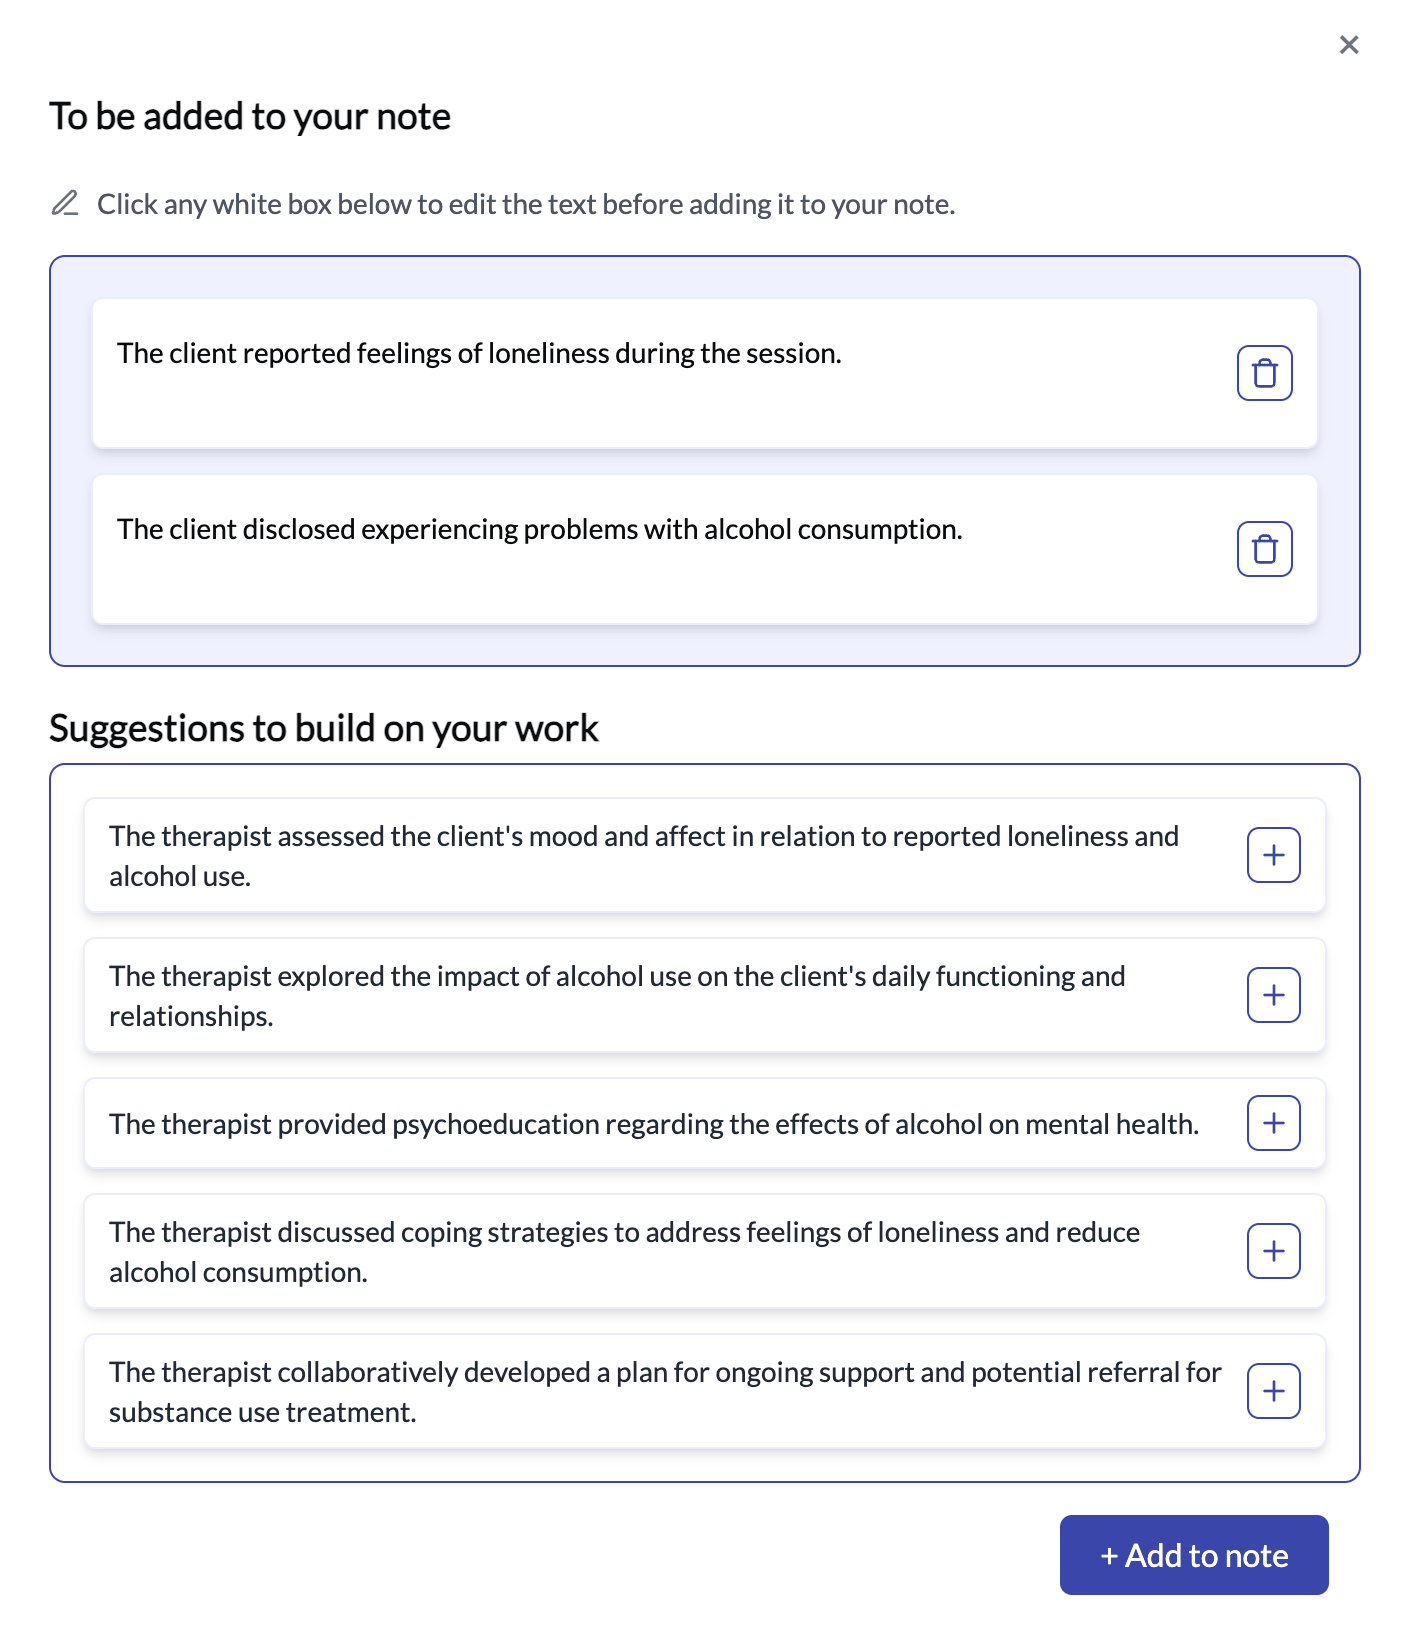Click the coping strategies suggestion box
Screen dimensions: 1410x1628
click(624, 1251)
